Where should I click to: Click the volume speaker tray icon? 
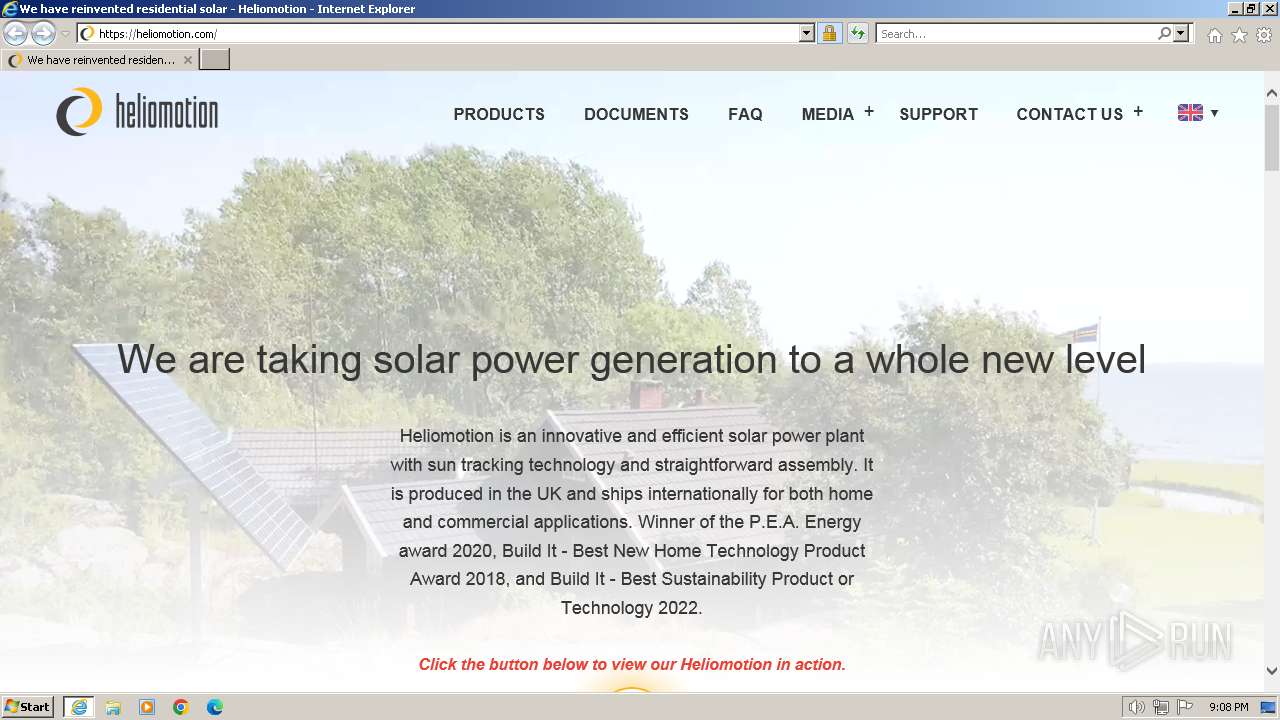click(1137, 707)
